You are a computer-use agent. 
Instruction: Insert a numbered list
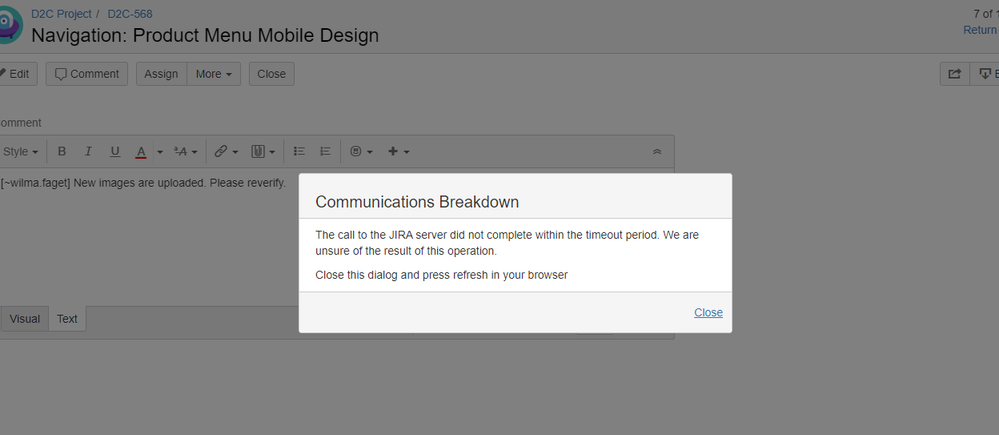[325, 152]
